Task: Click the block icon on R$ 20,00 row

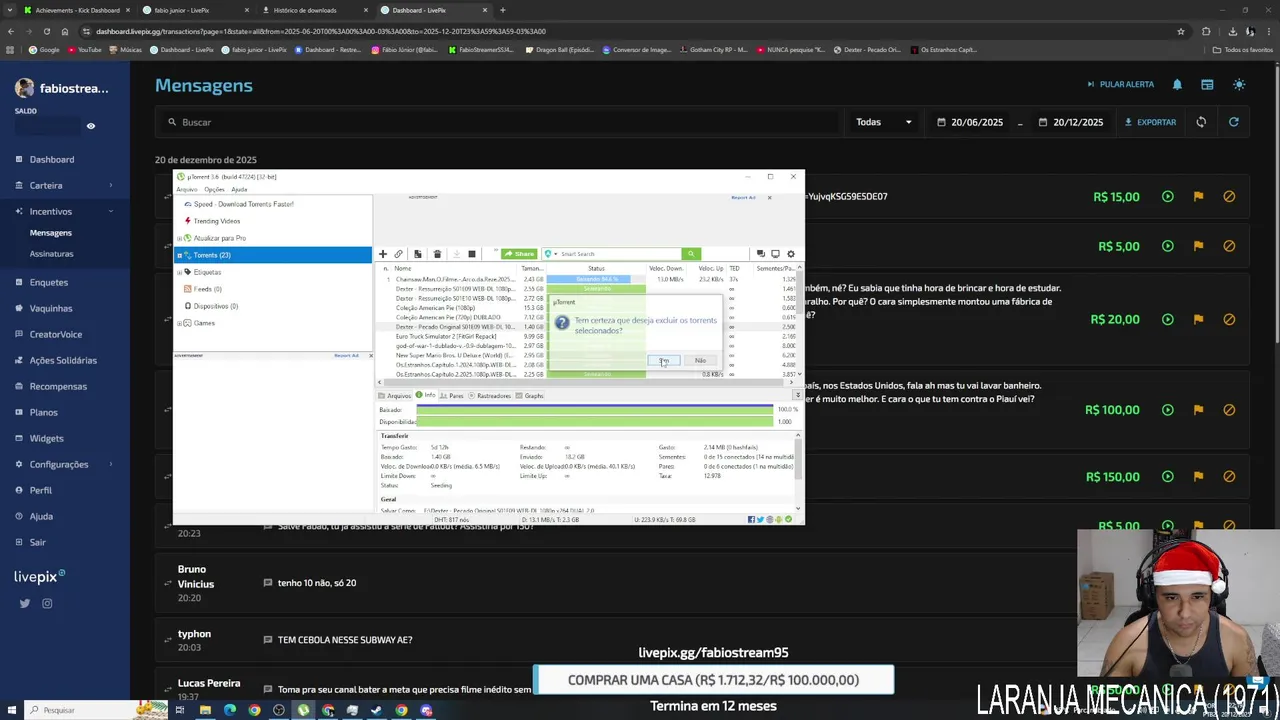Action: coord(1229,320)
